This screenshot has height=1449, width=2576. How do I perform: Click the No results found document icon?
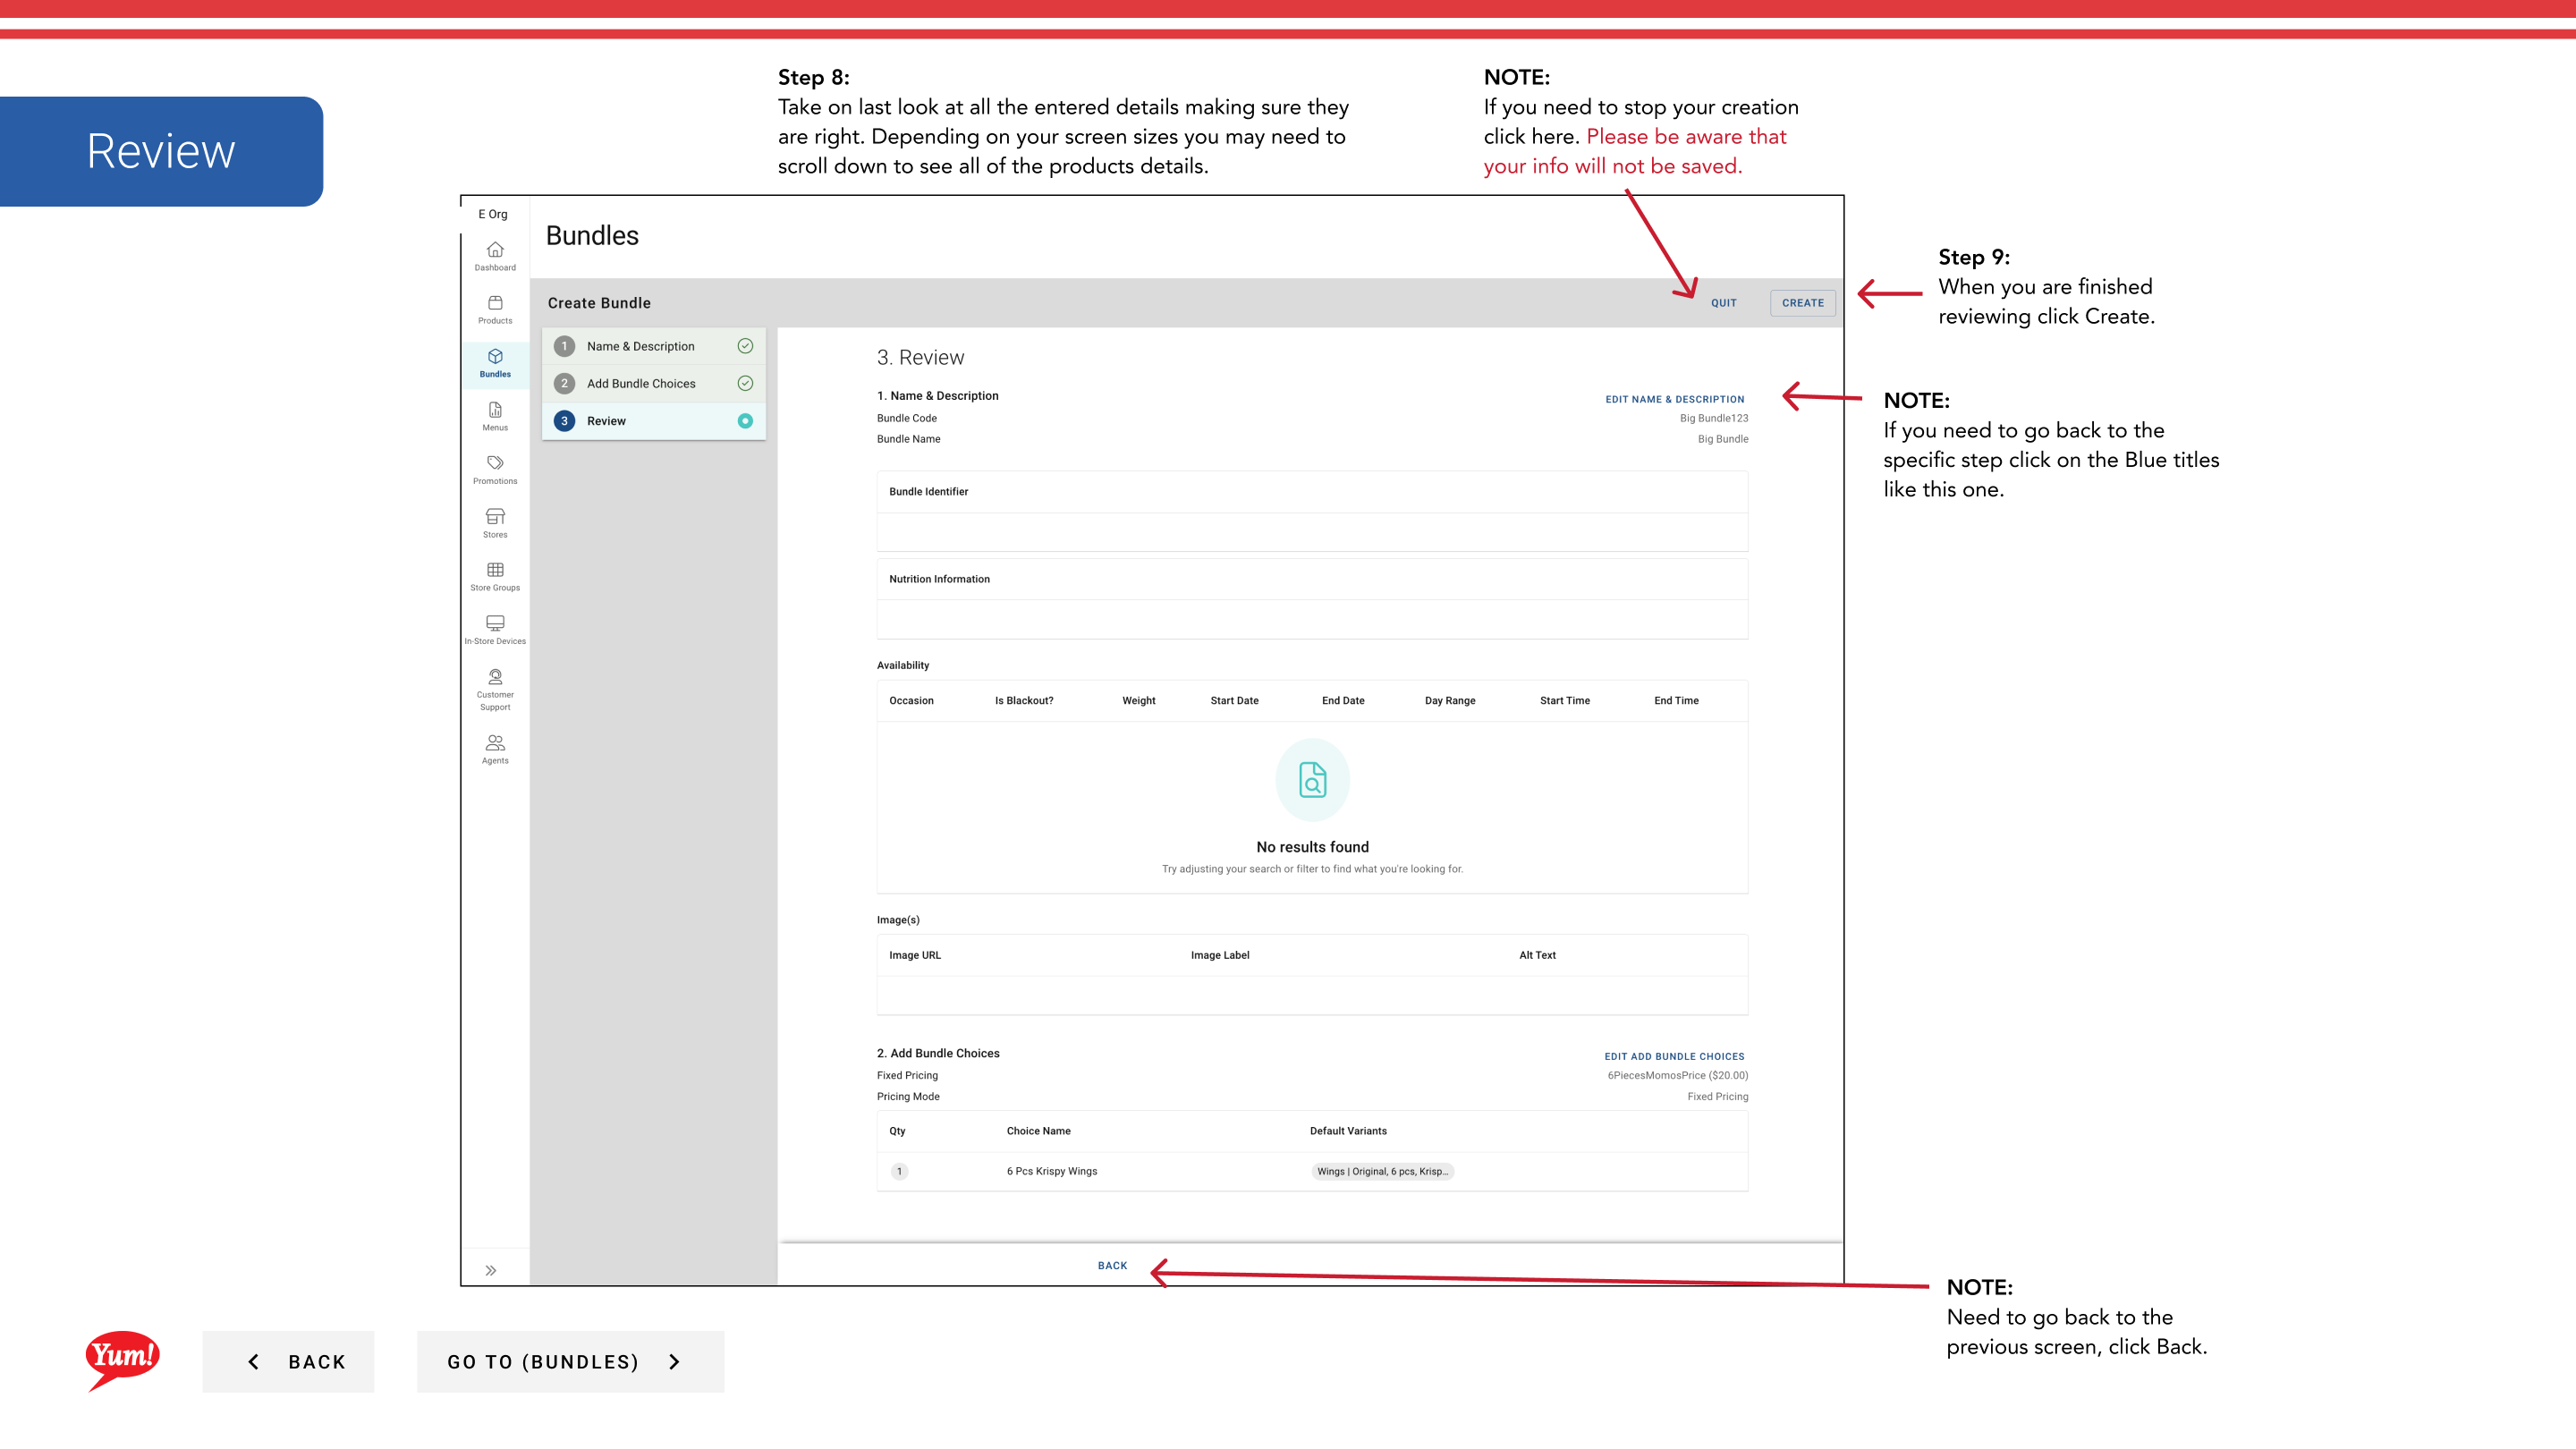(x=1312, y=779)
